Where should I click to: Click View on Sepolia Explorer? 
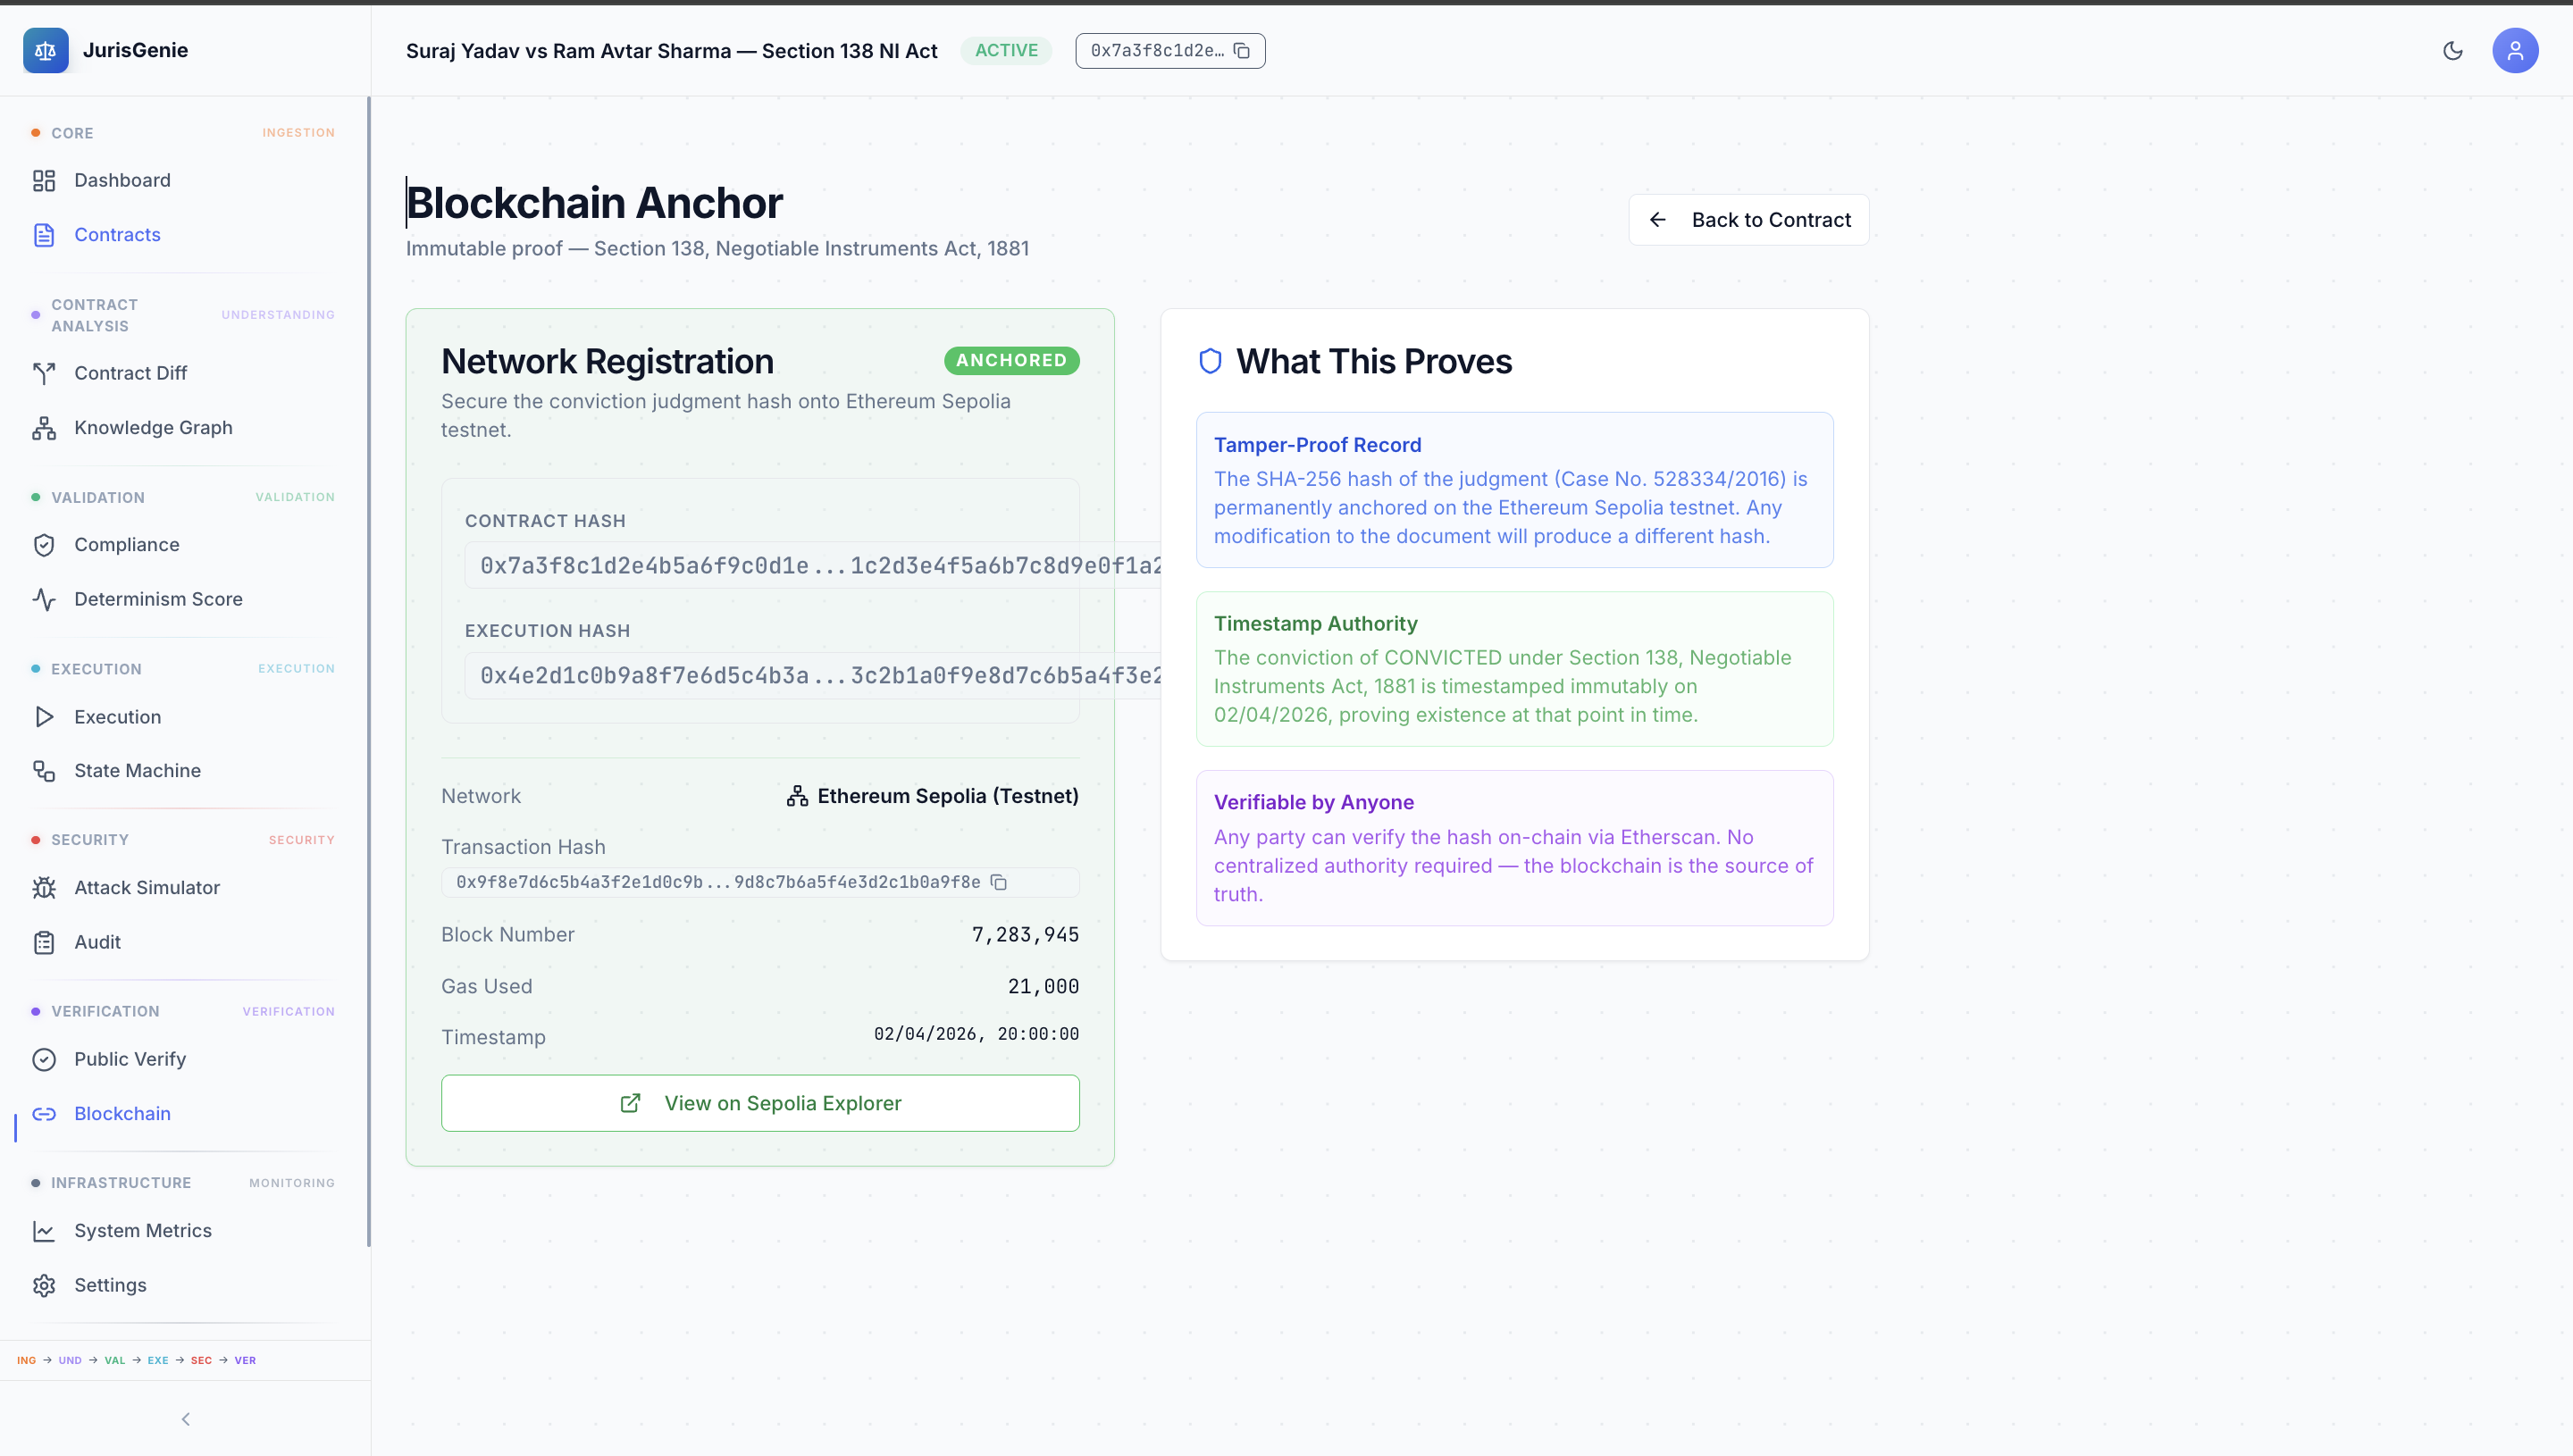[760, 1103]
